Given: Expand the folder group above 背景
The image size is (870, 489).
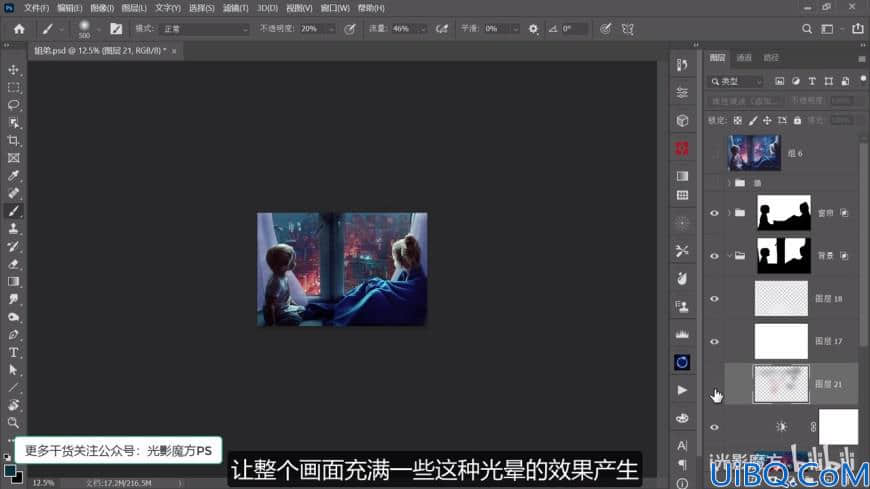Looking at the screenshot, I should click(729, 213).
